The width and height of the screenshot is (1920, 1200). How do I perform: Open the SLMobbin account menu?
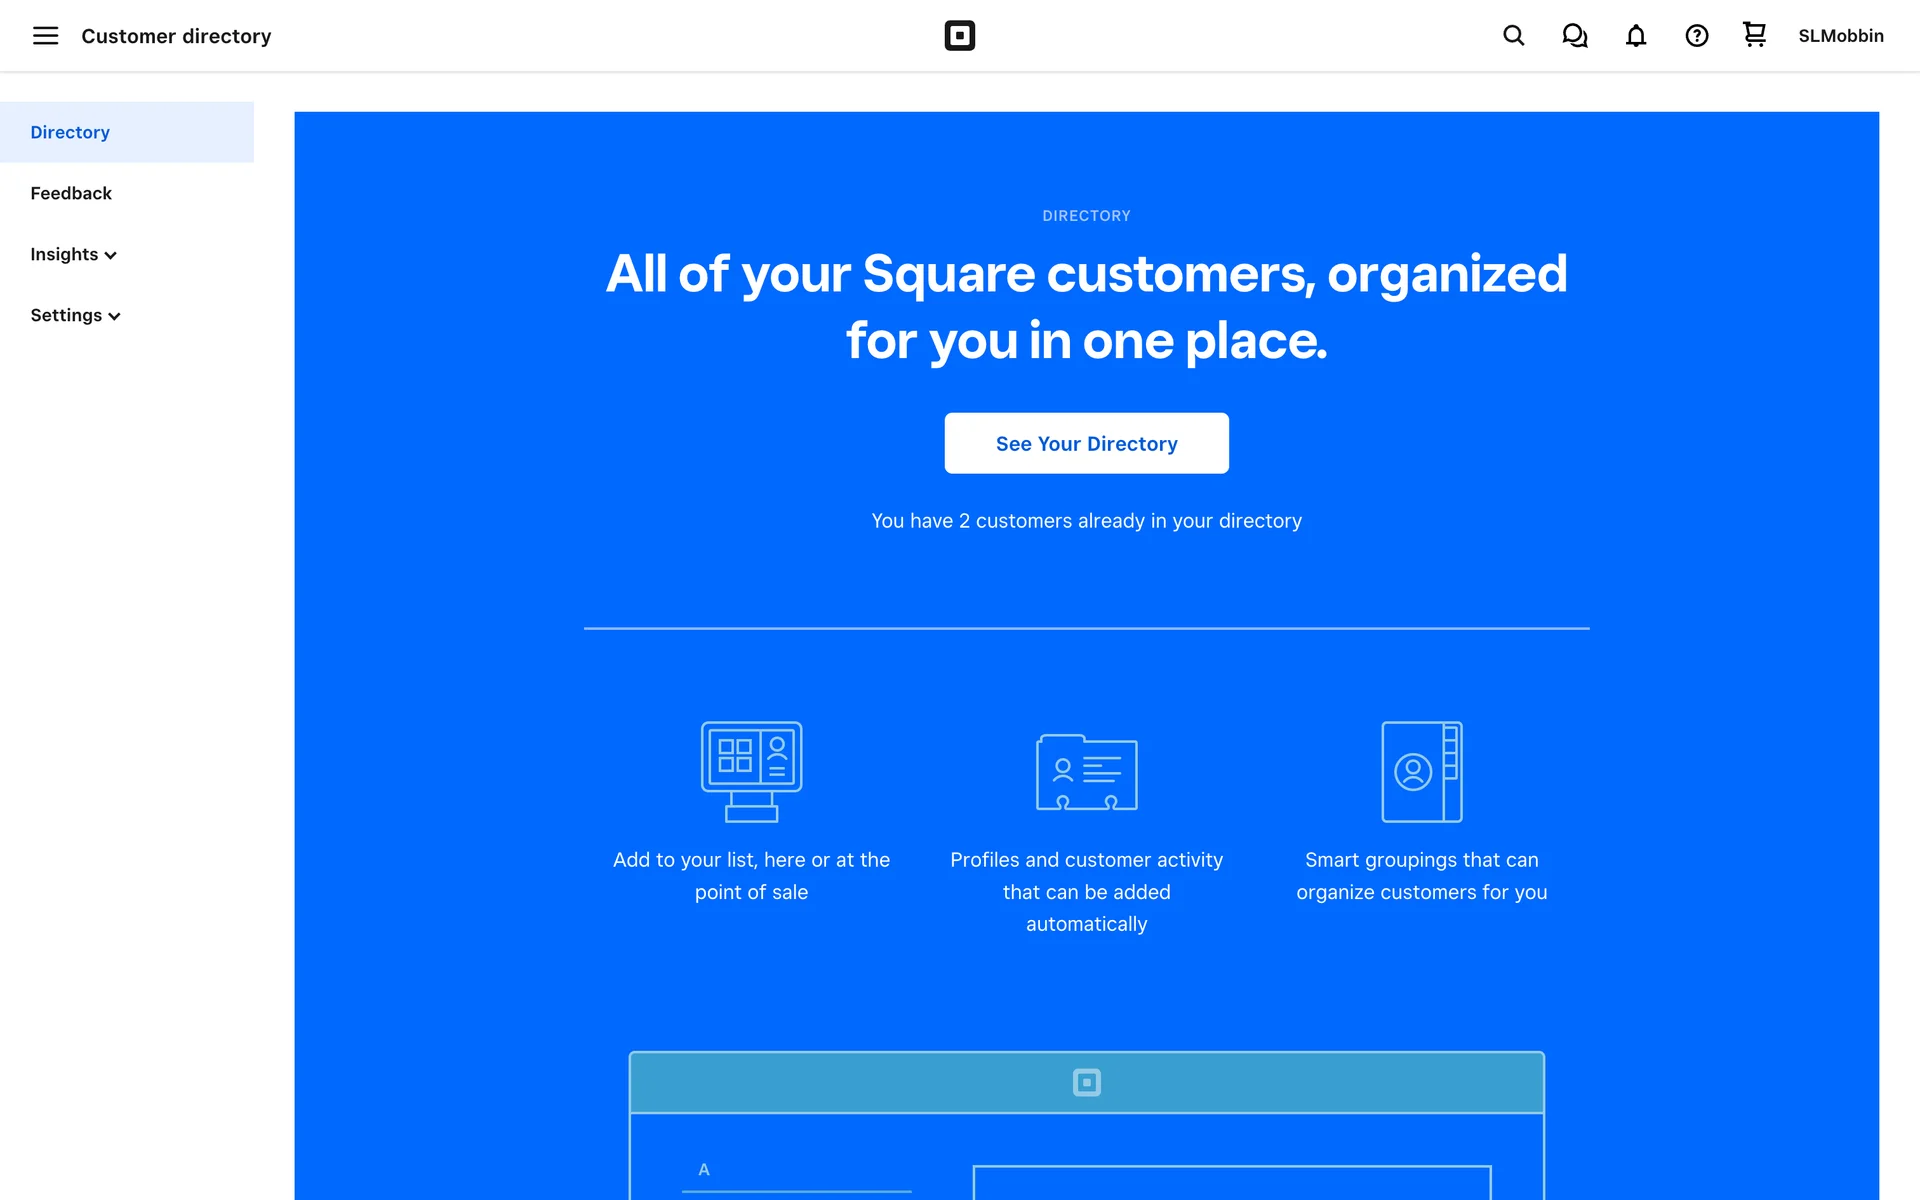tap(1840, 36)
